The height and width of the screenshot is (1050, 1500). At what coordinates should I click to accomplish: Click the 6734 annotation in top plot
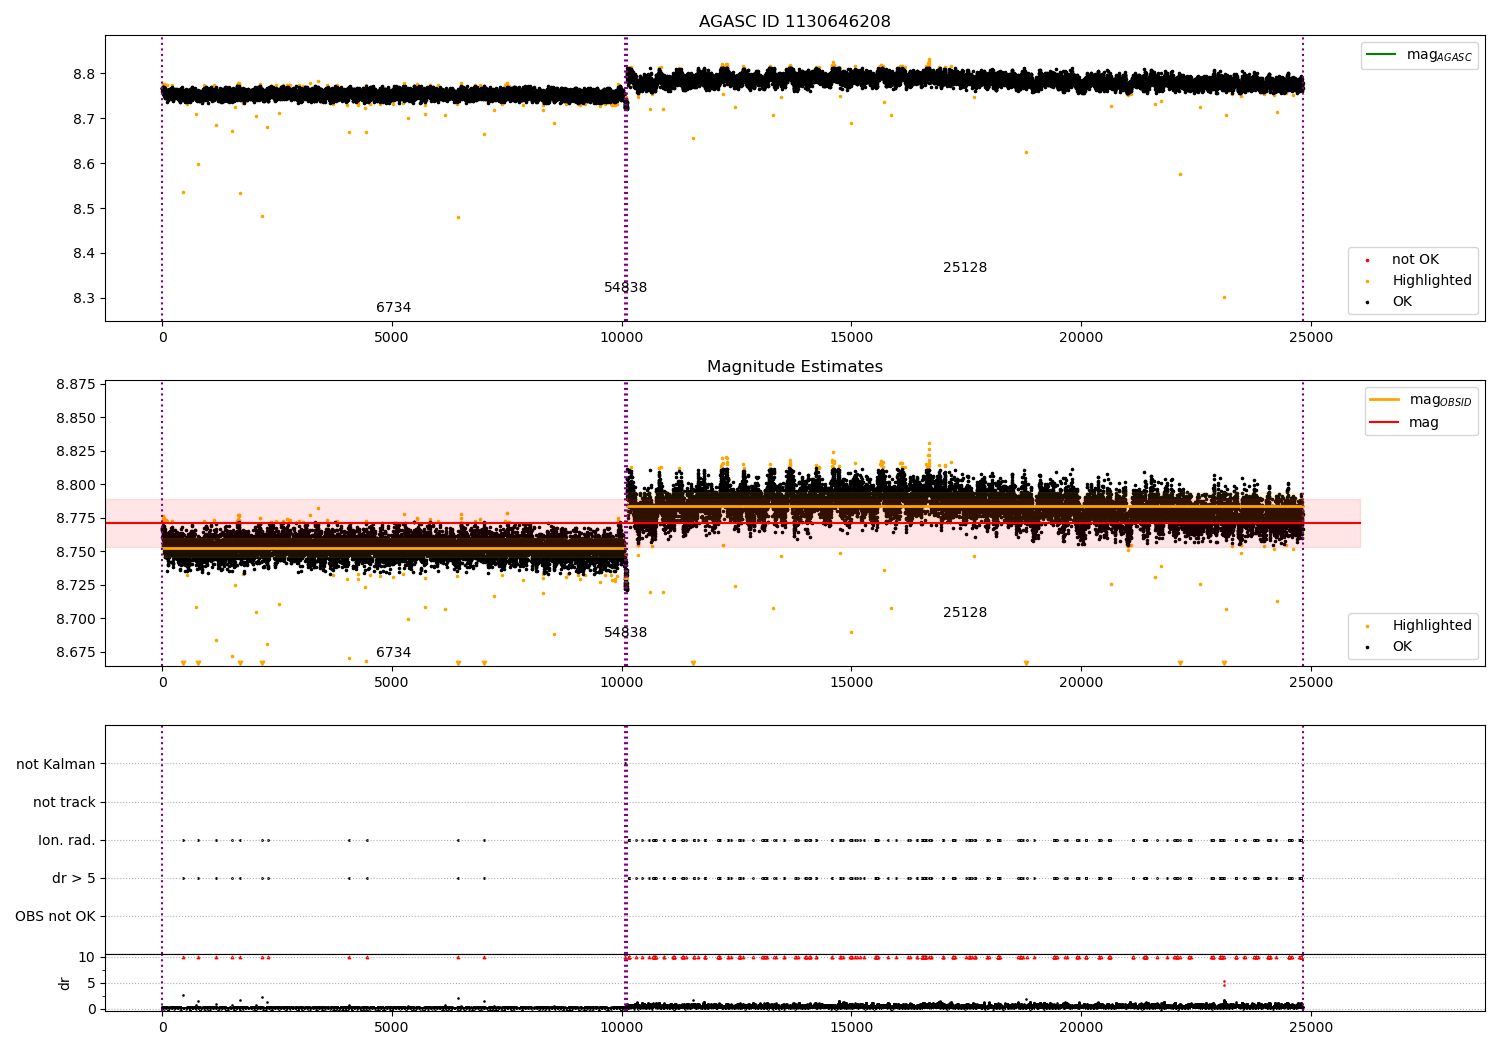point(393,308)
